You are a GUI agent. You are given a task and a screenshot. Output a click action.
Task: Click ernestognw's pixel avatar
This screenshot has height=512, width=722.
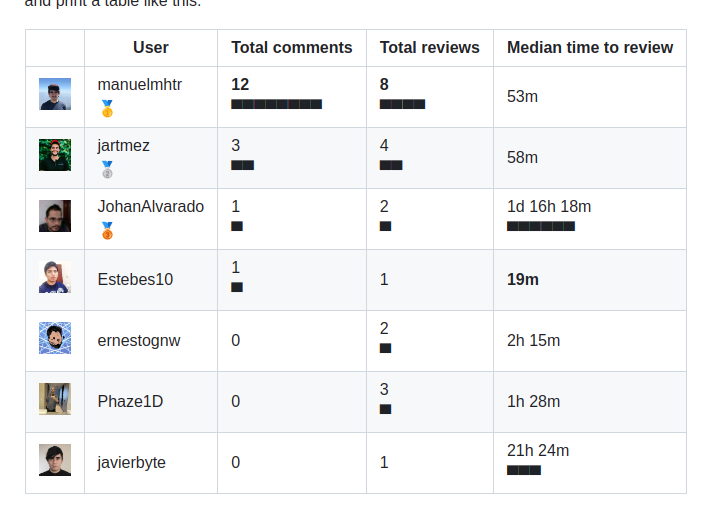click(x=55, y=338)
